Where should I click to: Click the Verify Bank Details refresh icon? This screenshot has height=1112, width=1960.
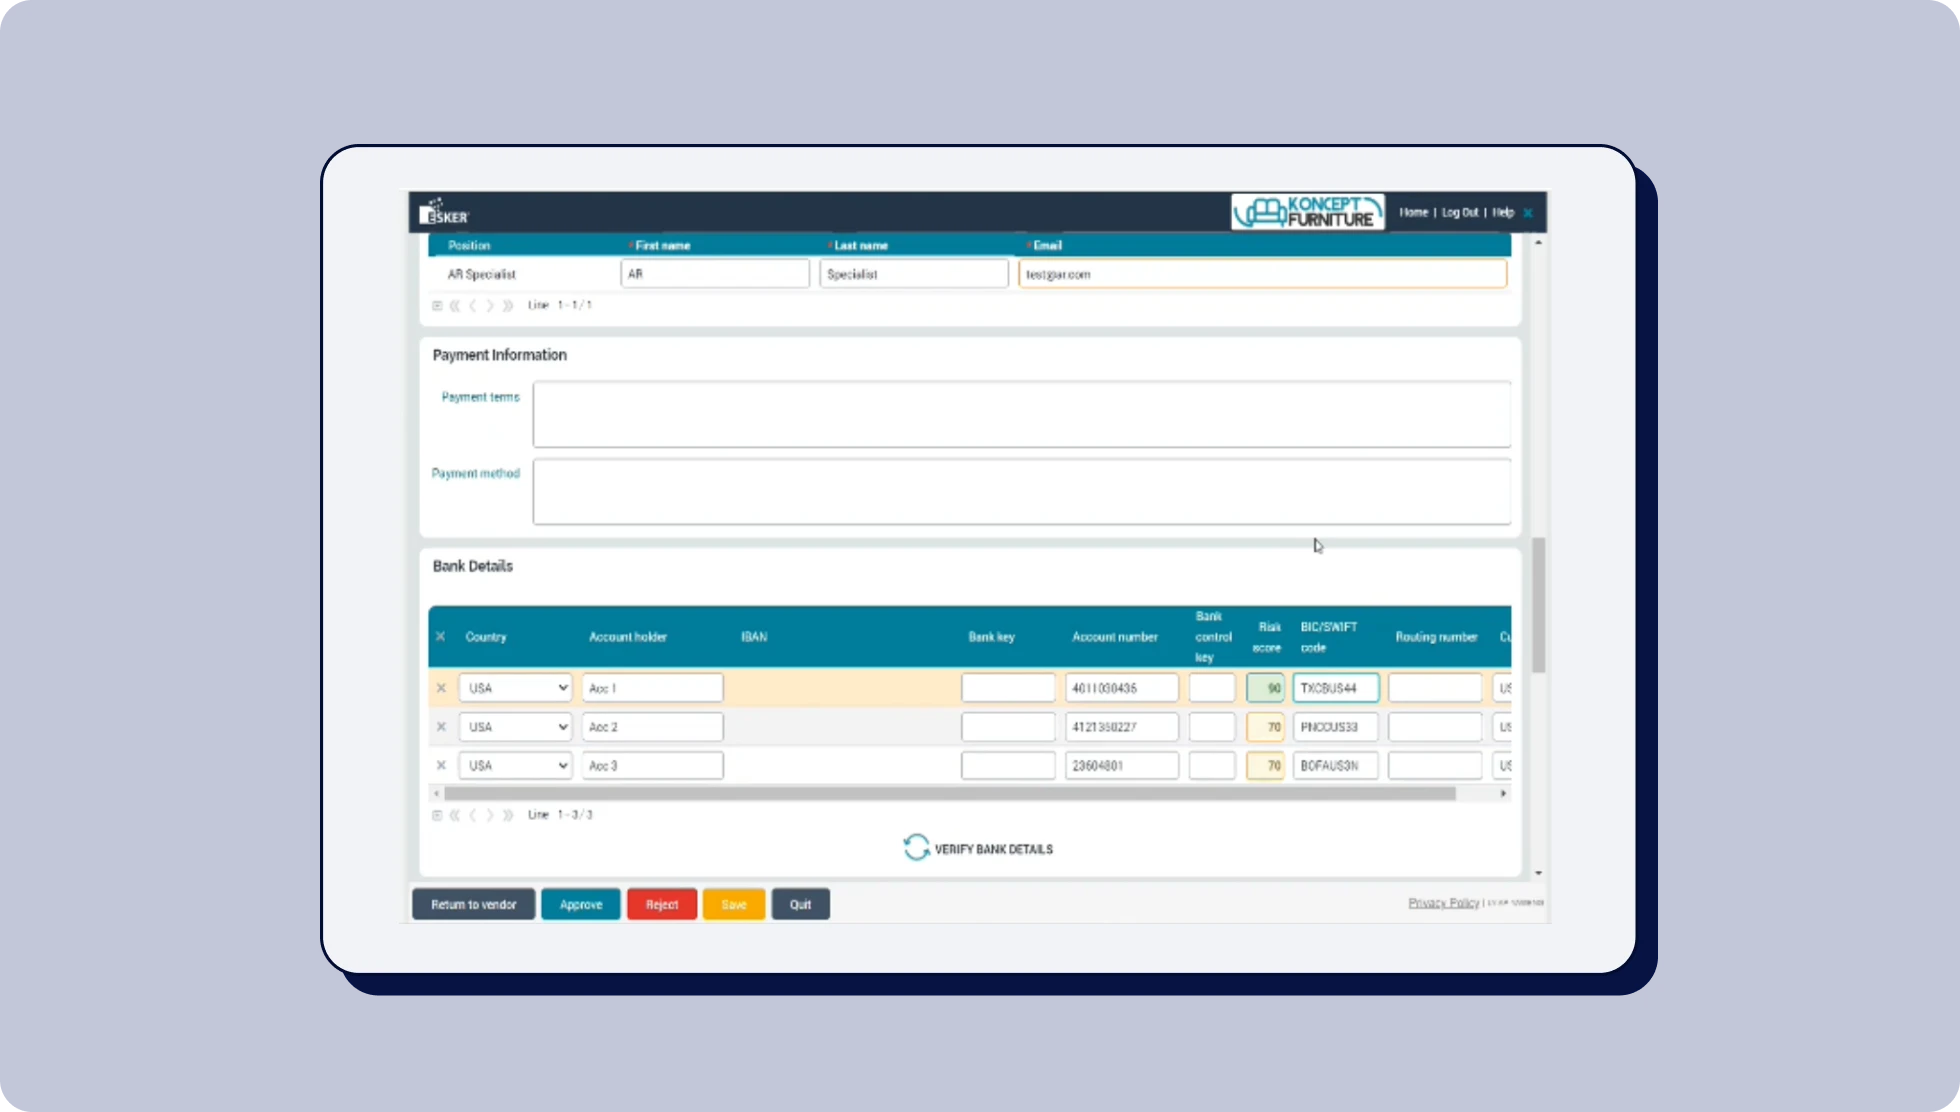click(x=916, y=848)
